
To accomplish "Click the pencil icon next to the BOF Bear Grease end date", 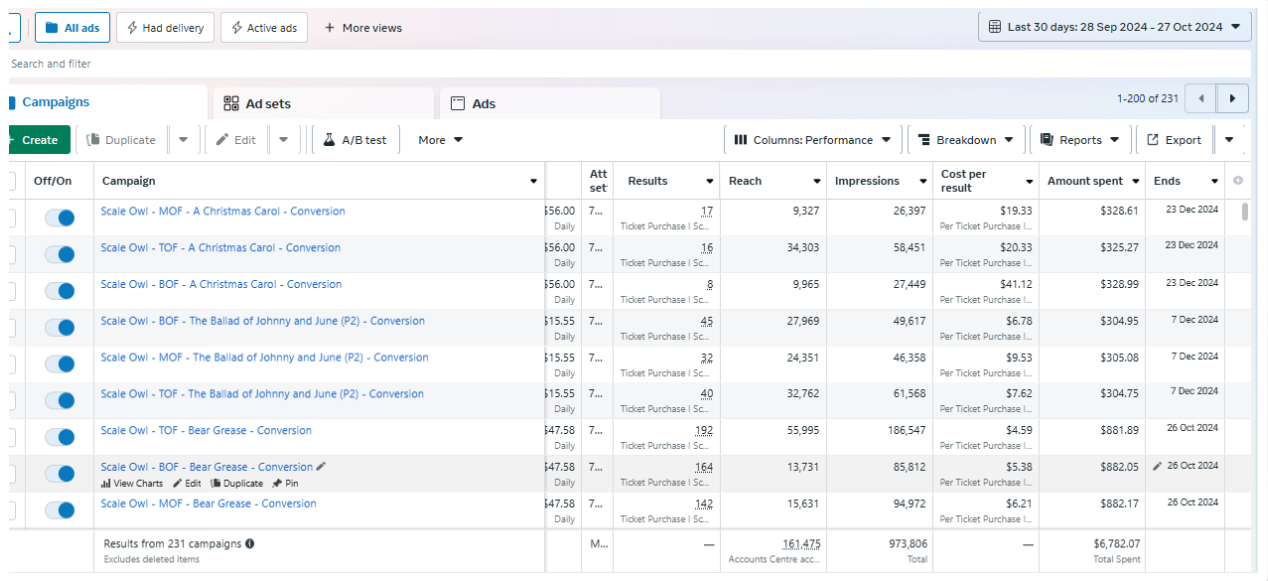I will click(1158, 466).
